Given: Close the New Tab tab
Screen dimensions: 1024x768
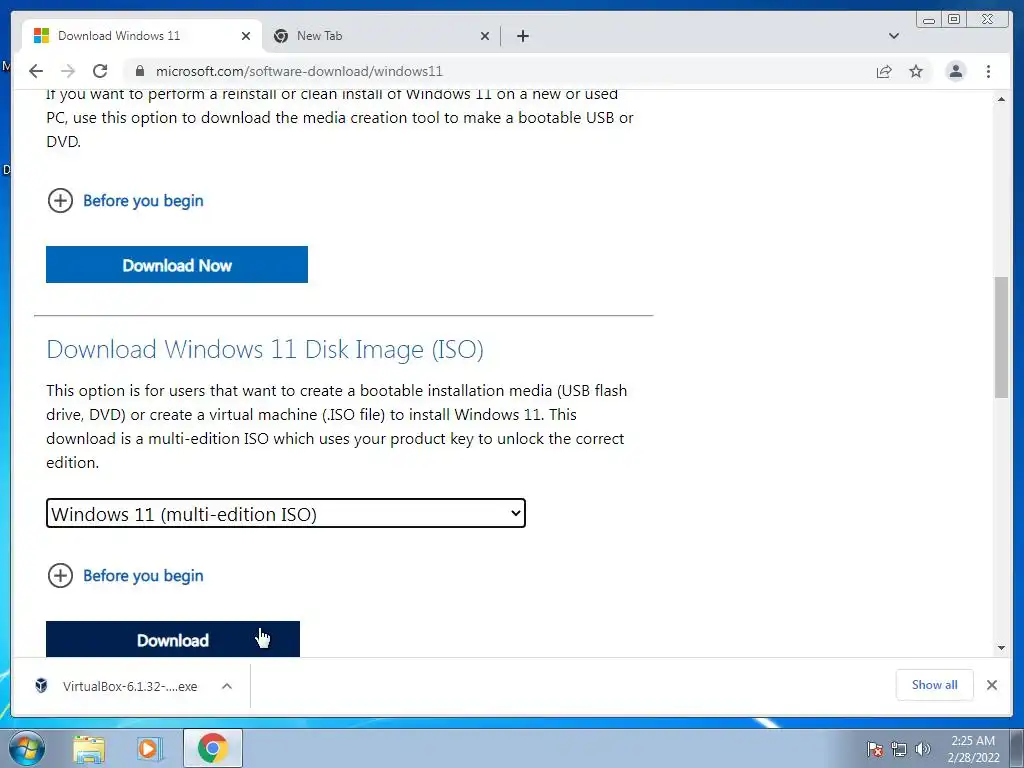Looking at the screenshot, I should coord(485,36).
